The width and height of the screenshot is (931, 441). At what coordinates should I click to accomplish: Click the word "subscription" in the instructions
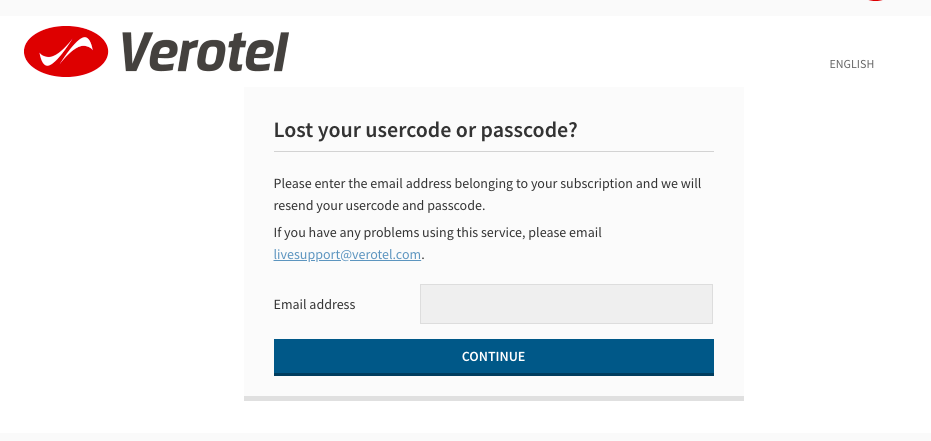[x=596, y=183]
